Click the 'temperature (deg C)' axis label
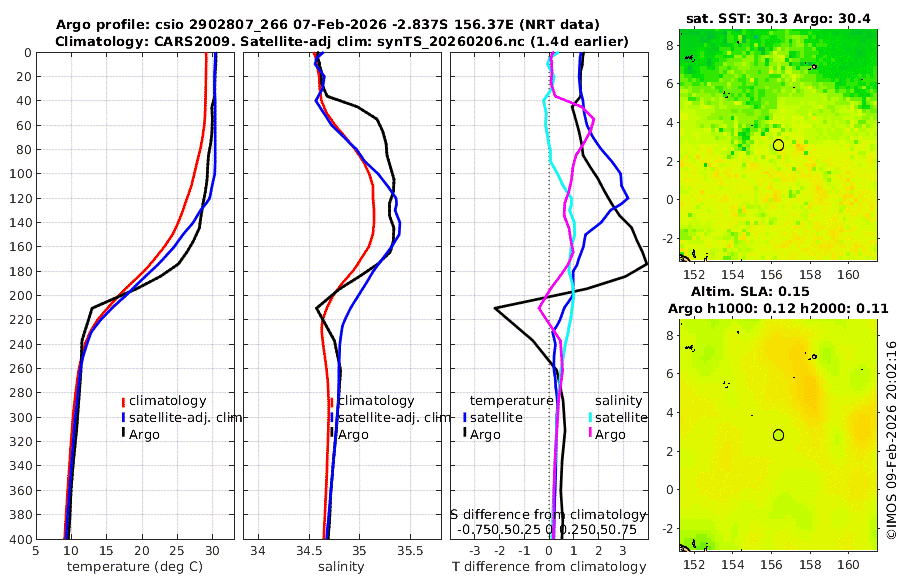 135,567
